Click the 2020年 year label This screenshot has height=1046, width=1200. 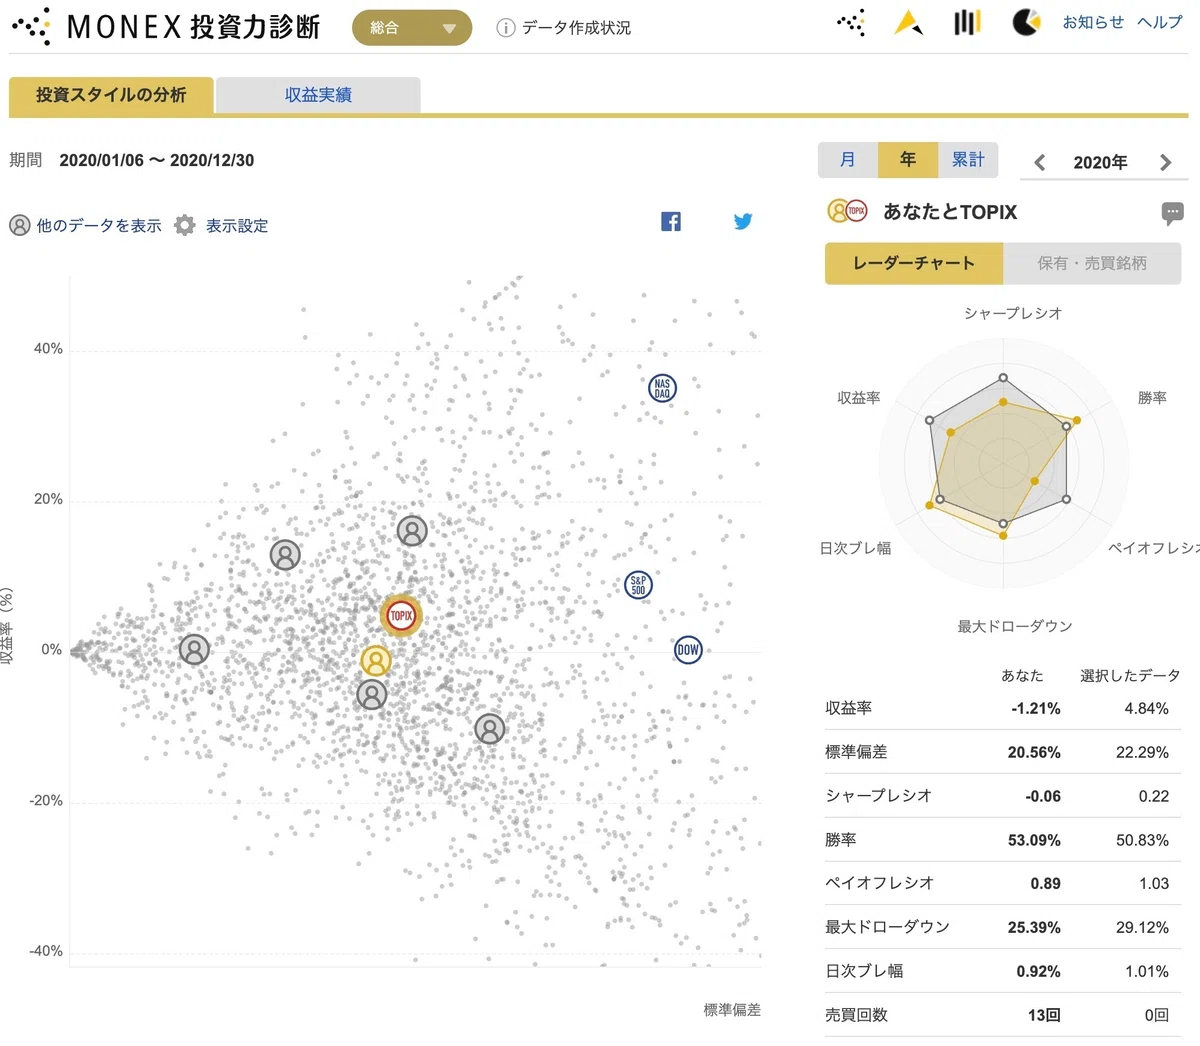[x=1100, y=162]
